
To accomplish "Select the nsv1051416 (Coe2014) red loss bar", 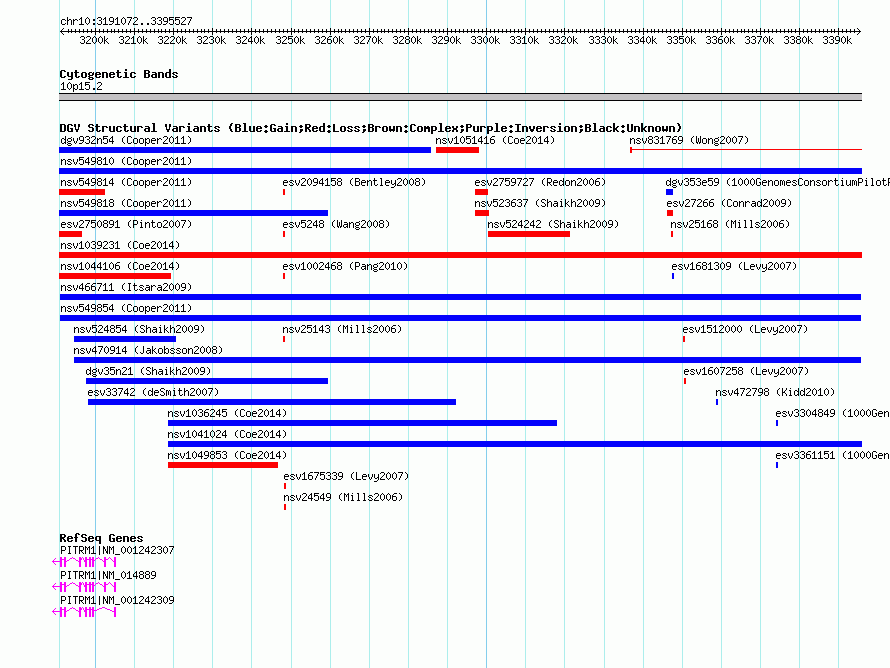I will coord(457,150).
